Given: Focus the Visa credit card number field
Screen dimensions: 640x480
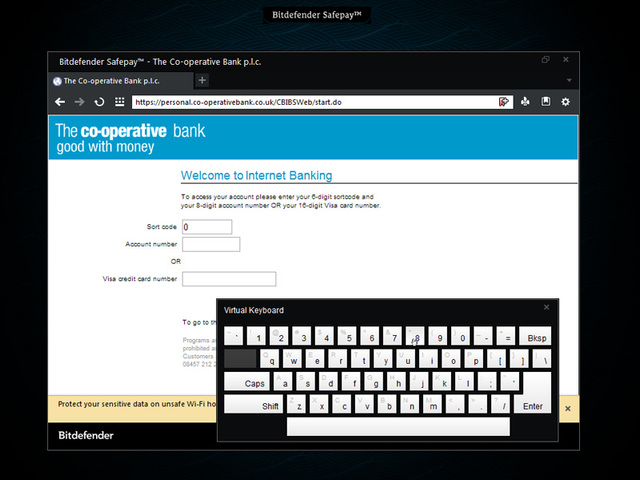Looking at the screenshot, I should [229, 279].
